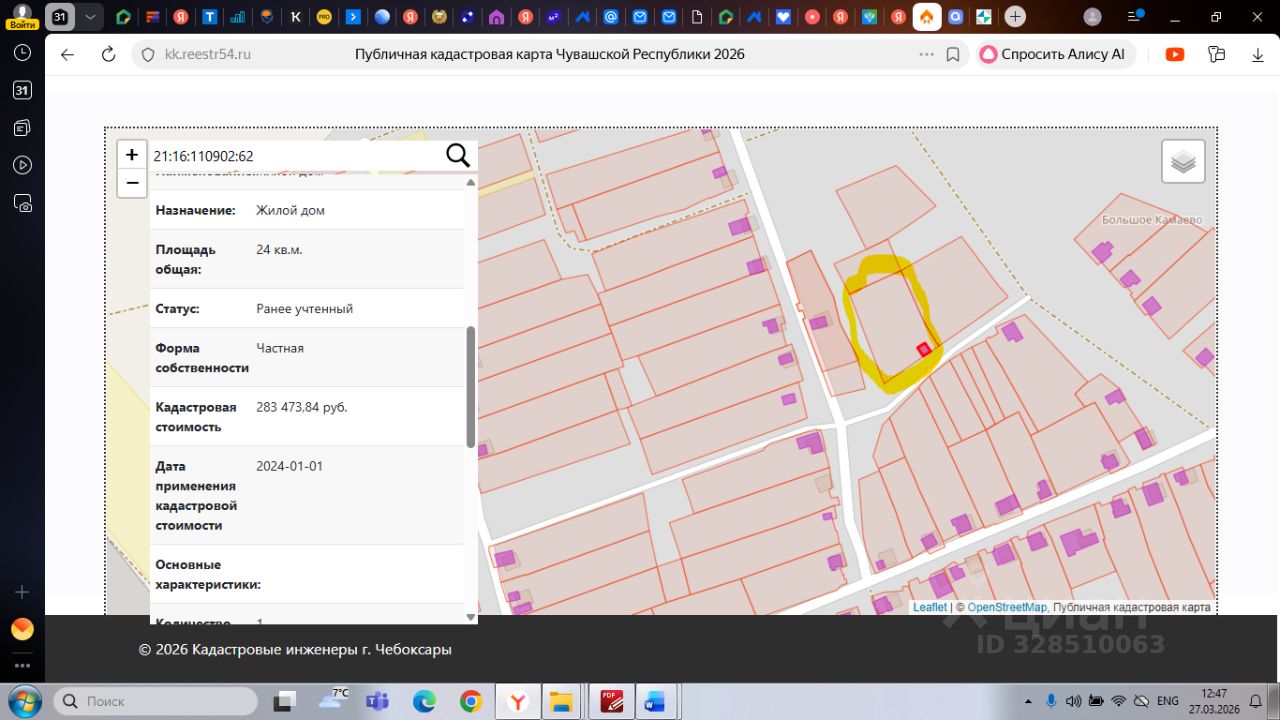Click the address bar URL kk.reestr54.ru
The height and width of the screenshot is (720, 1280).
208,55
